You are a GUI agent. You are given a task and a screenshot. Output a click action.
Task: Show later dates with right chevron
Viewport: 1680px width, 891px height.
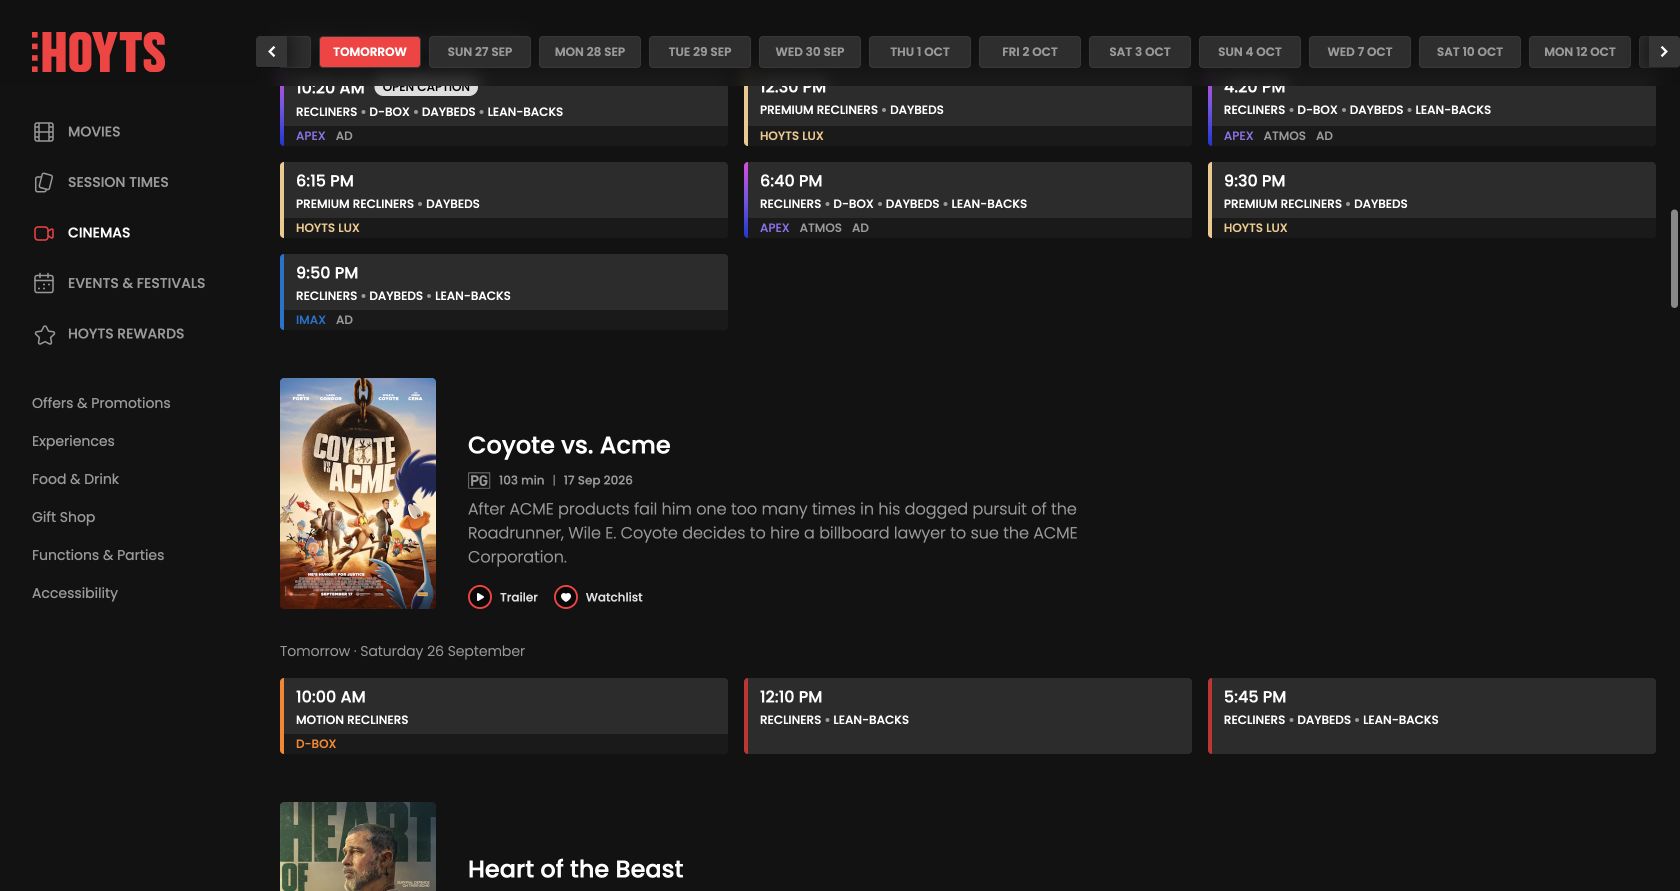pos(1664,52)
